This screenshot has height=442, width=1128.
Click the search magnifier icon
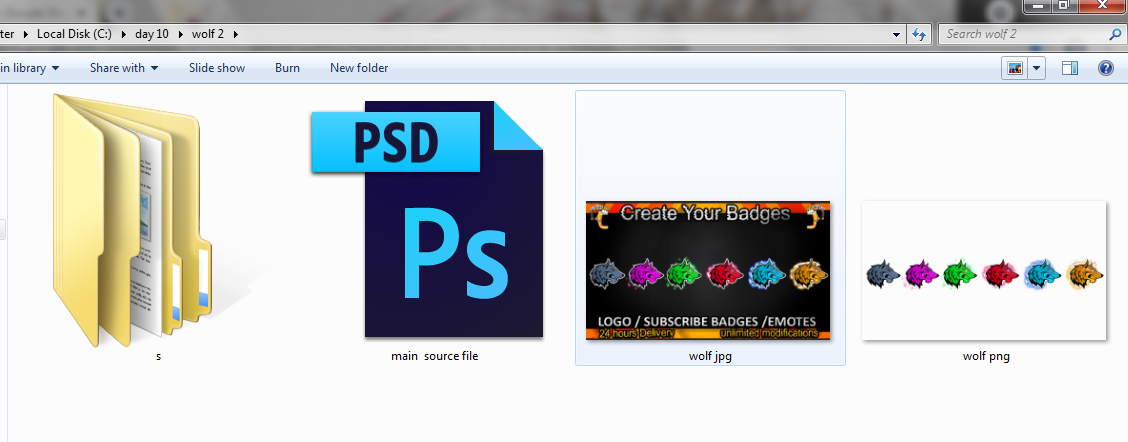[1114, 34]
